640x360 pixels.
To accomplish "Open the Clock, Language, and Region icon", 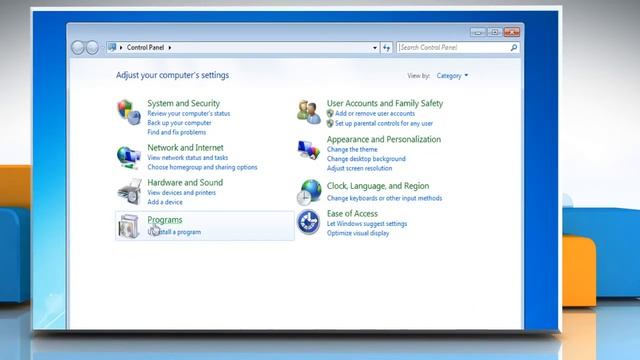I will (309, 192).
